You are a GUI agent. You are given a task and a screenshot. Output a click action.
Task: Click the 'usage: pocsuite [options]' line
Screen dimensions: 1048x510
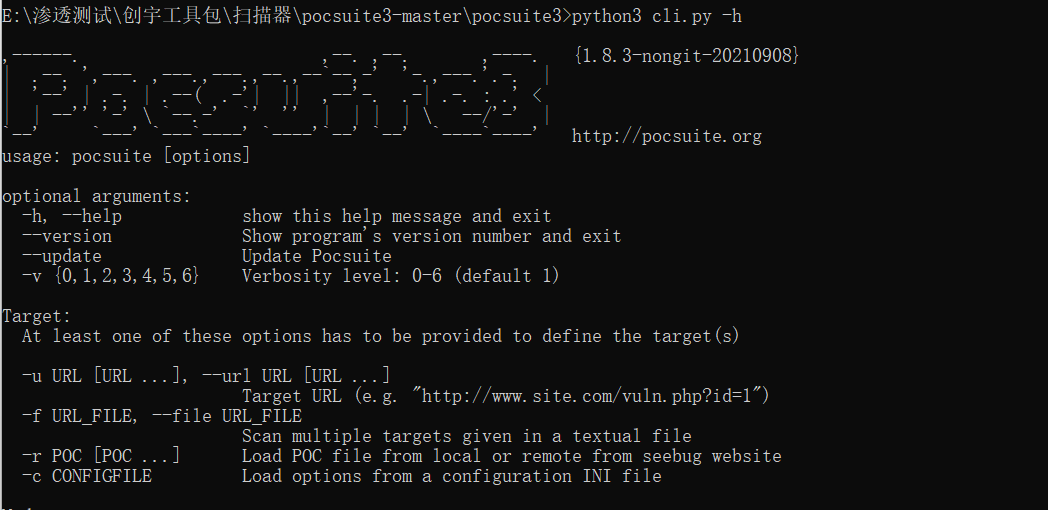point(126,156)
